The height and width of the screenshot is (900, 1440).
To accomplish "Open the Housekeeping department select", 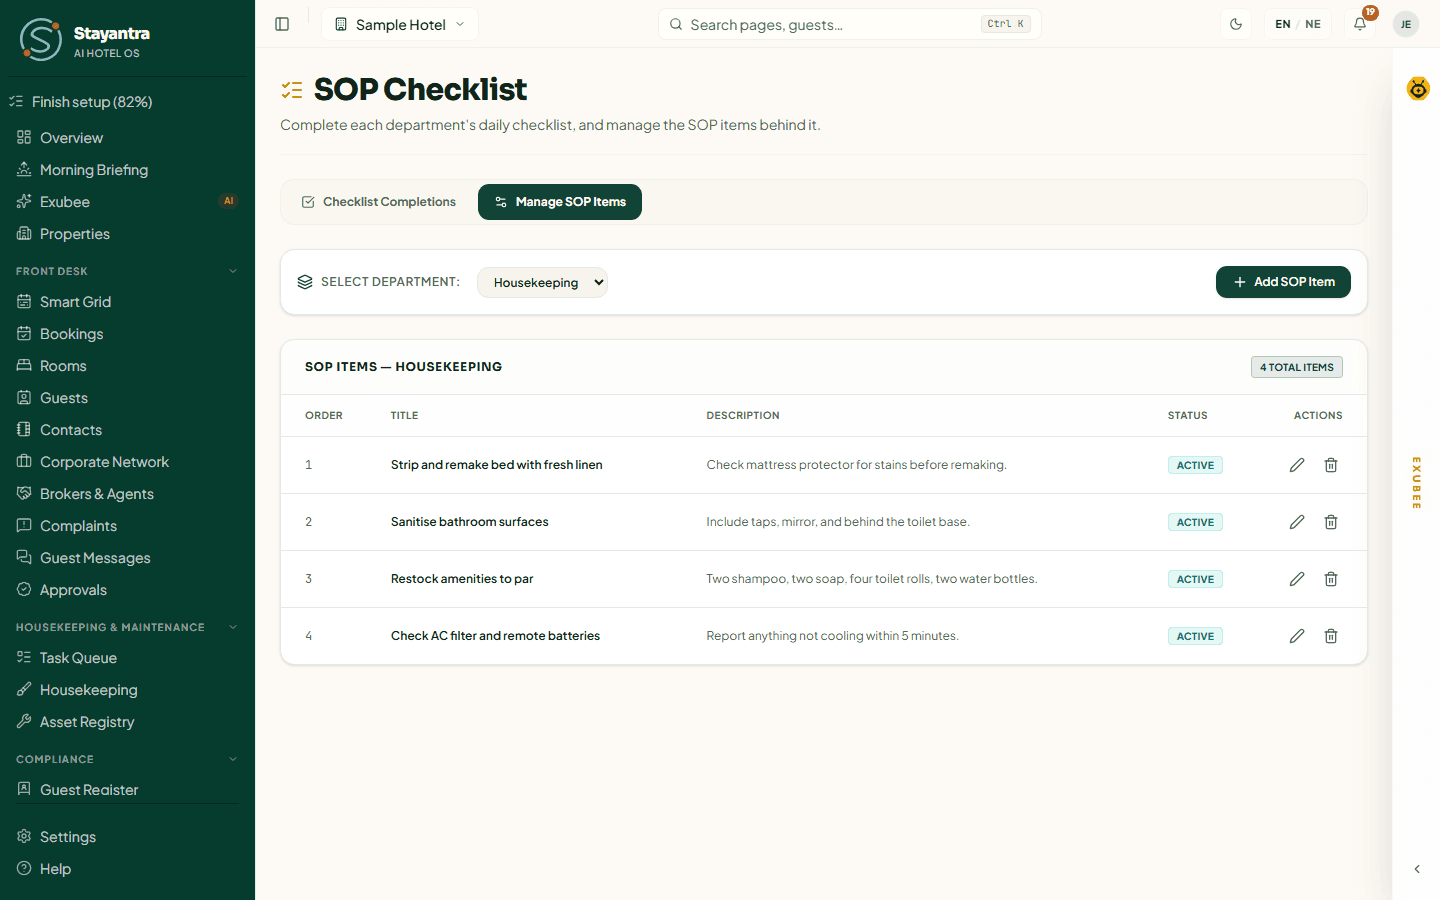I will [542, 282].
